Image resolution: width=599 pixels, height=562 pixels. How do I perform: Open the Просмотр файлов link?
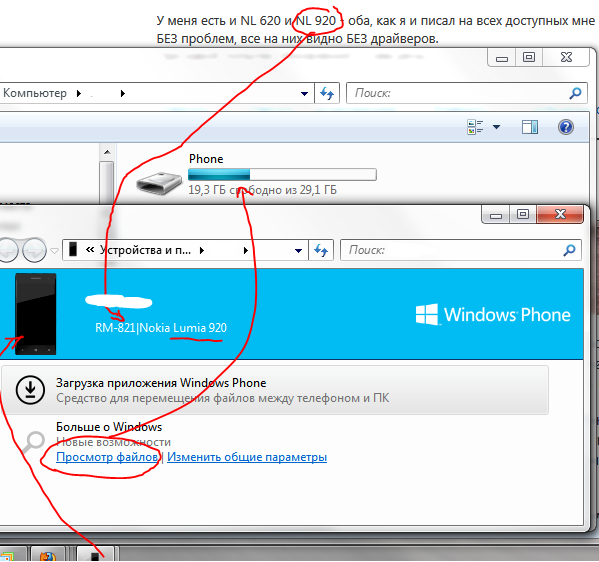tap(107, 457)
